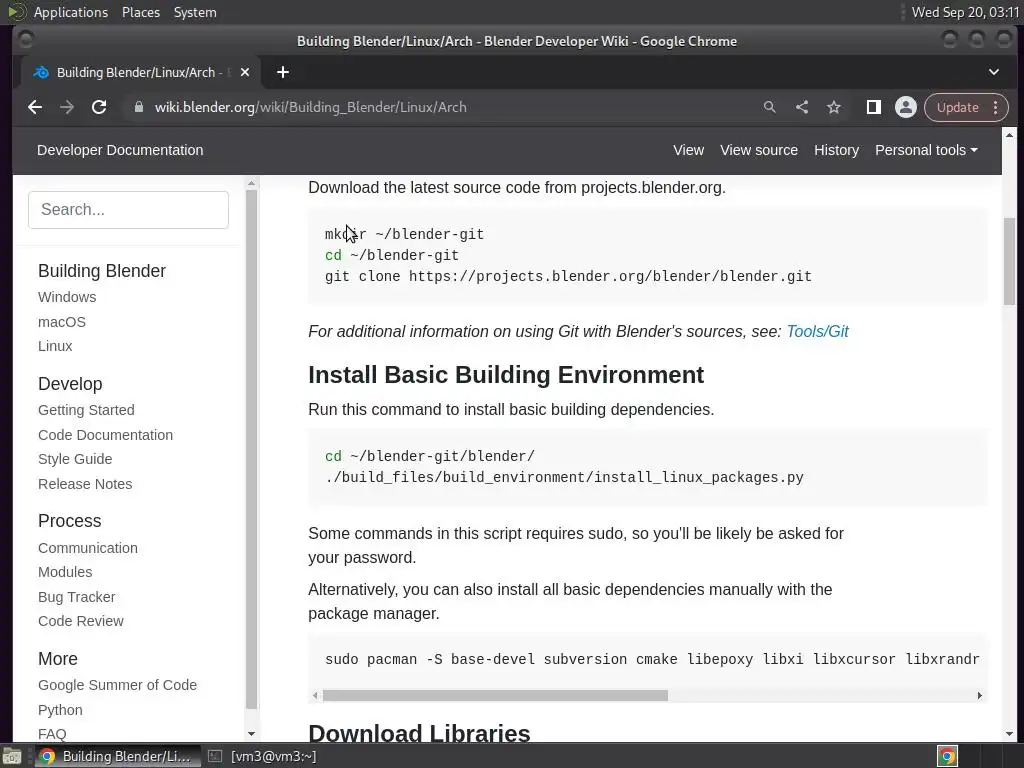Image resolution: width=1024 pixels, height=768 pixels.
Task: Open the Style Guide link
Action: coord(75,459)
